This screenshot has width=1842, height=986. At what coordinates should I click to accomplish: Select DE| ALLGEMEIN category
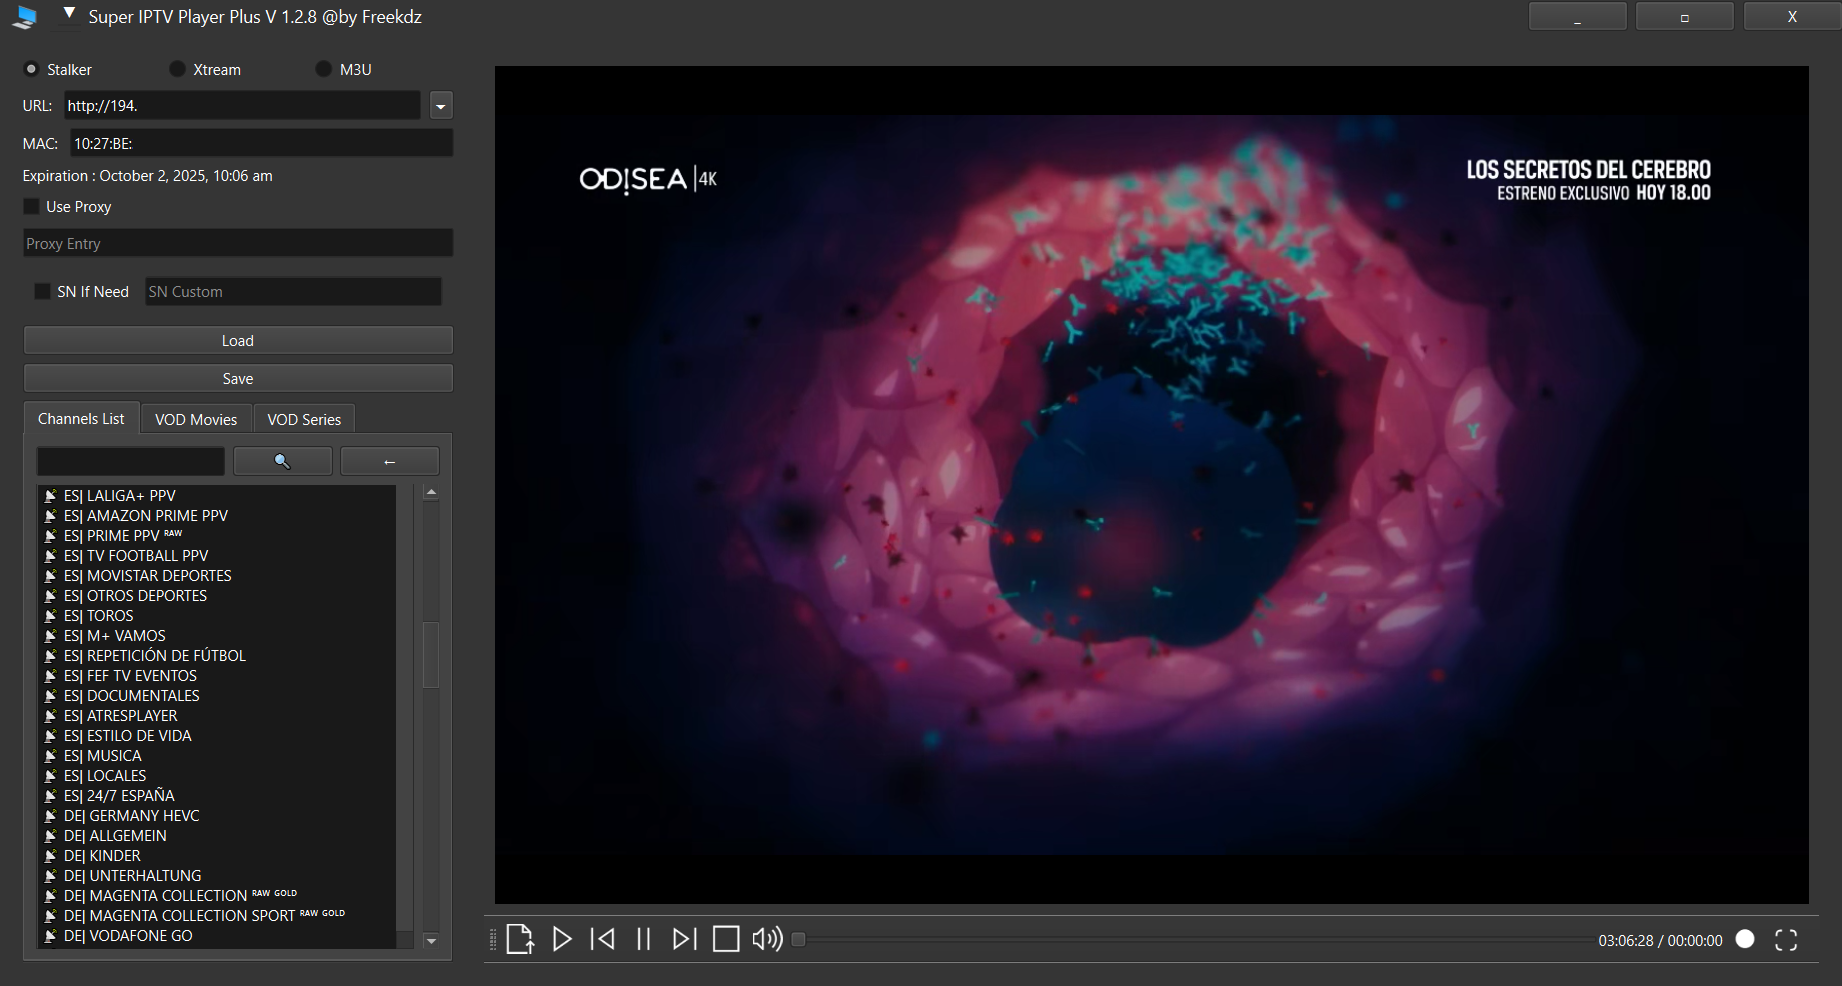pyautogui.click(x=217, y=835)
